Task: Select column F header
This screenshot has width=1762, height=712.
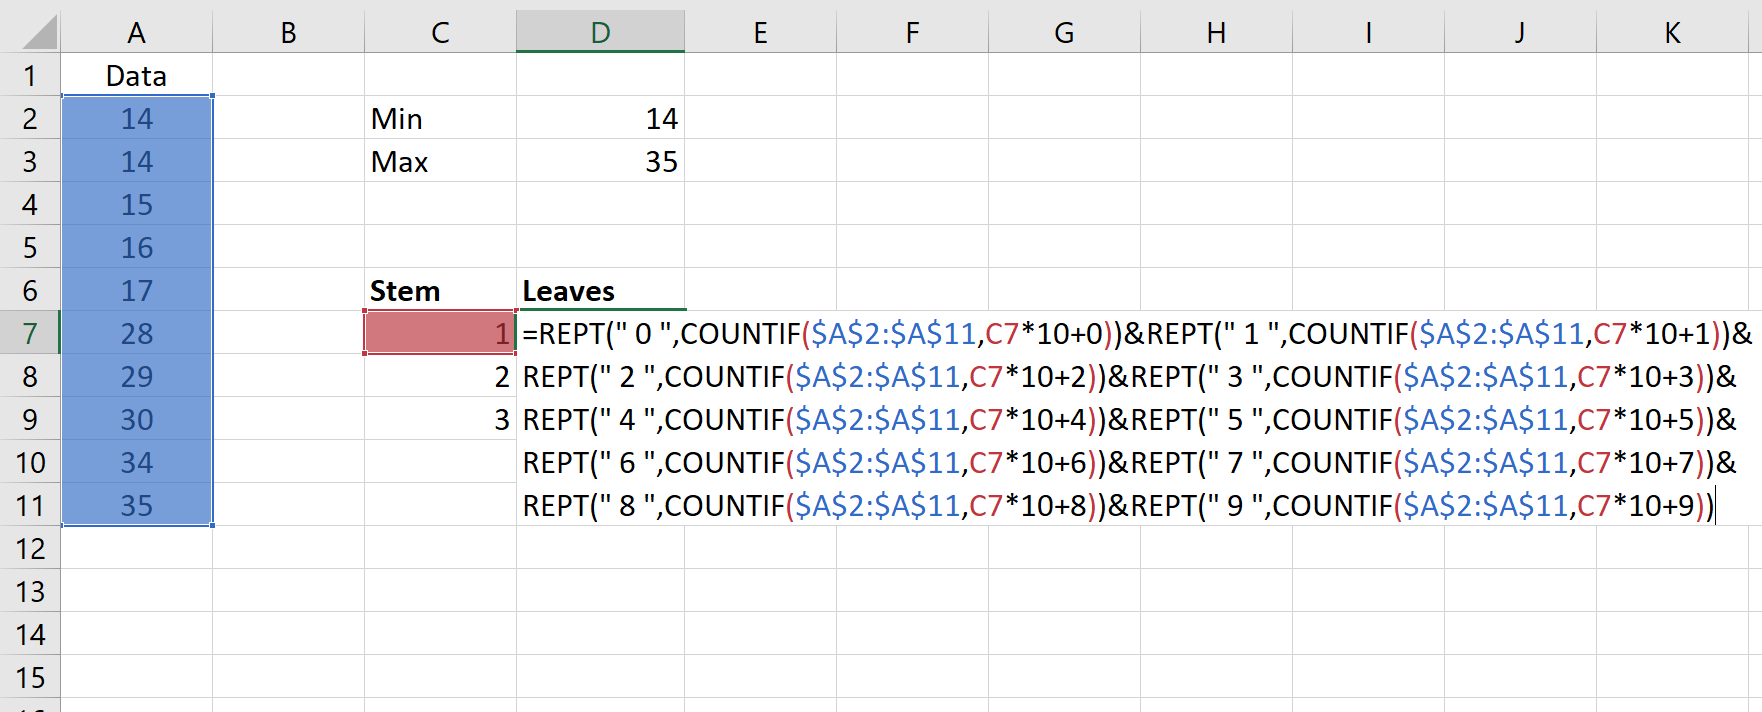Action: pyautogui.click(x=913, y=32)
